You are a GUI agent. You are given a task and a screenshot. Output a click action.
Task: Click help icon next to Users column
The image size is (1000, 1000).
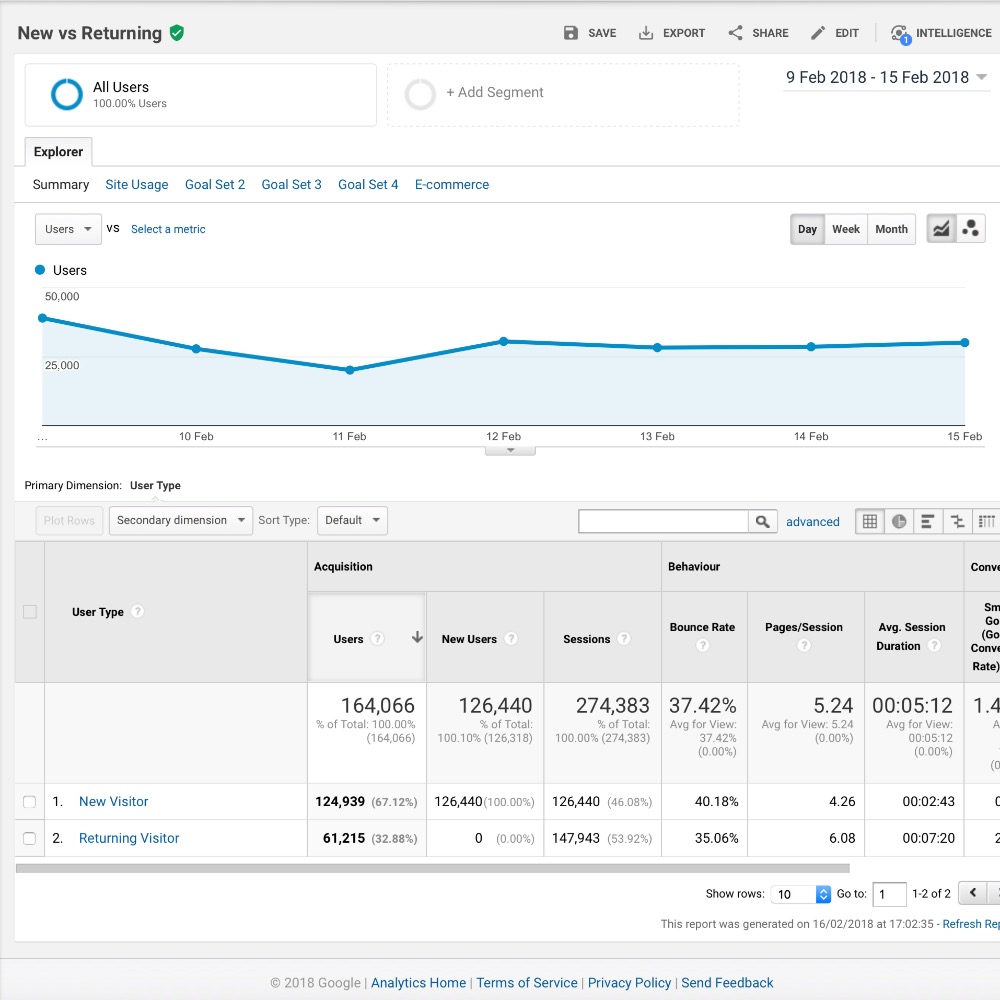click(x=378, y=638)
